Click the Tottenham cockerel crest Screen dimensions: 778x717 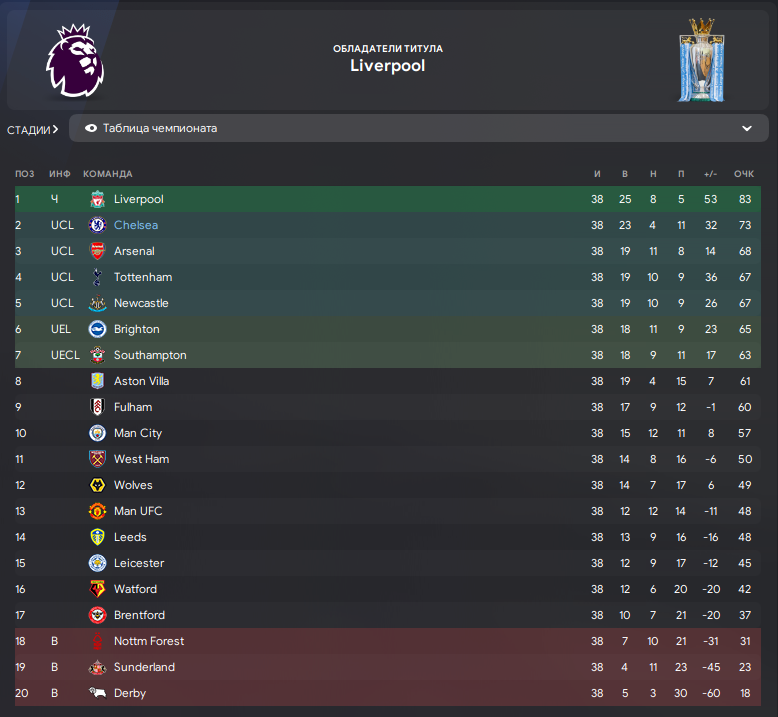pos(97,277)
